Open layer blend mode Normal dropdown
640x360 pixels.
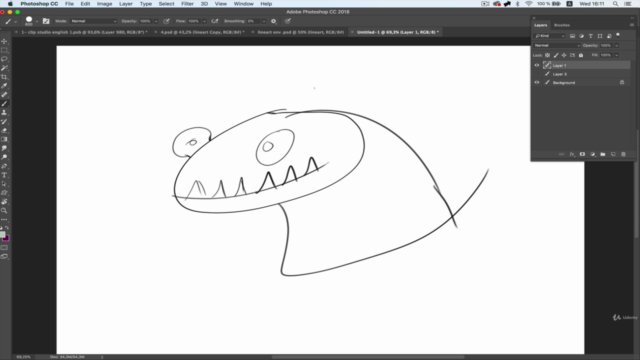[557, 45]
